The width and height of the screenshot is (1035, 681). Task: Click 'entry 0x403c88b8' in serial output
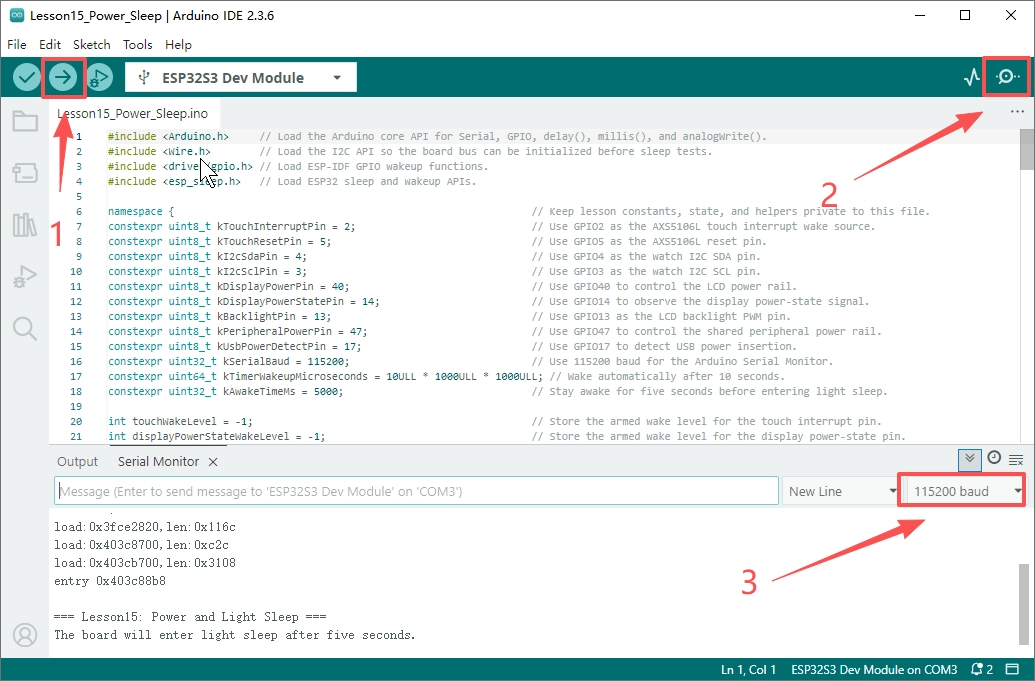[110, 581]
